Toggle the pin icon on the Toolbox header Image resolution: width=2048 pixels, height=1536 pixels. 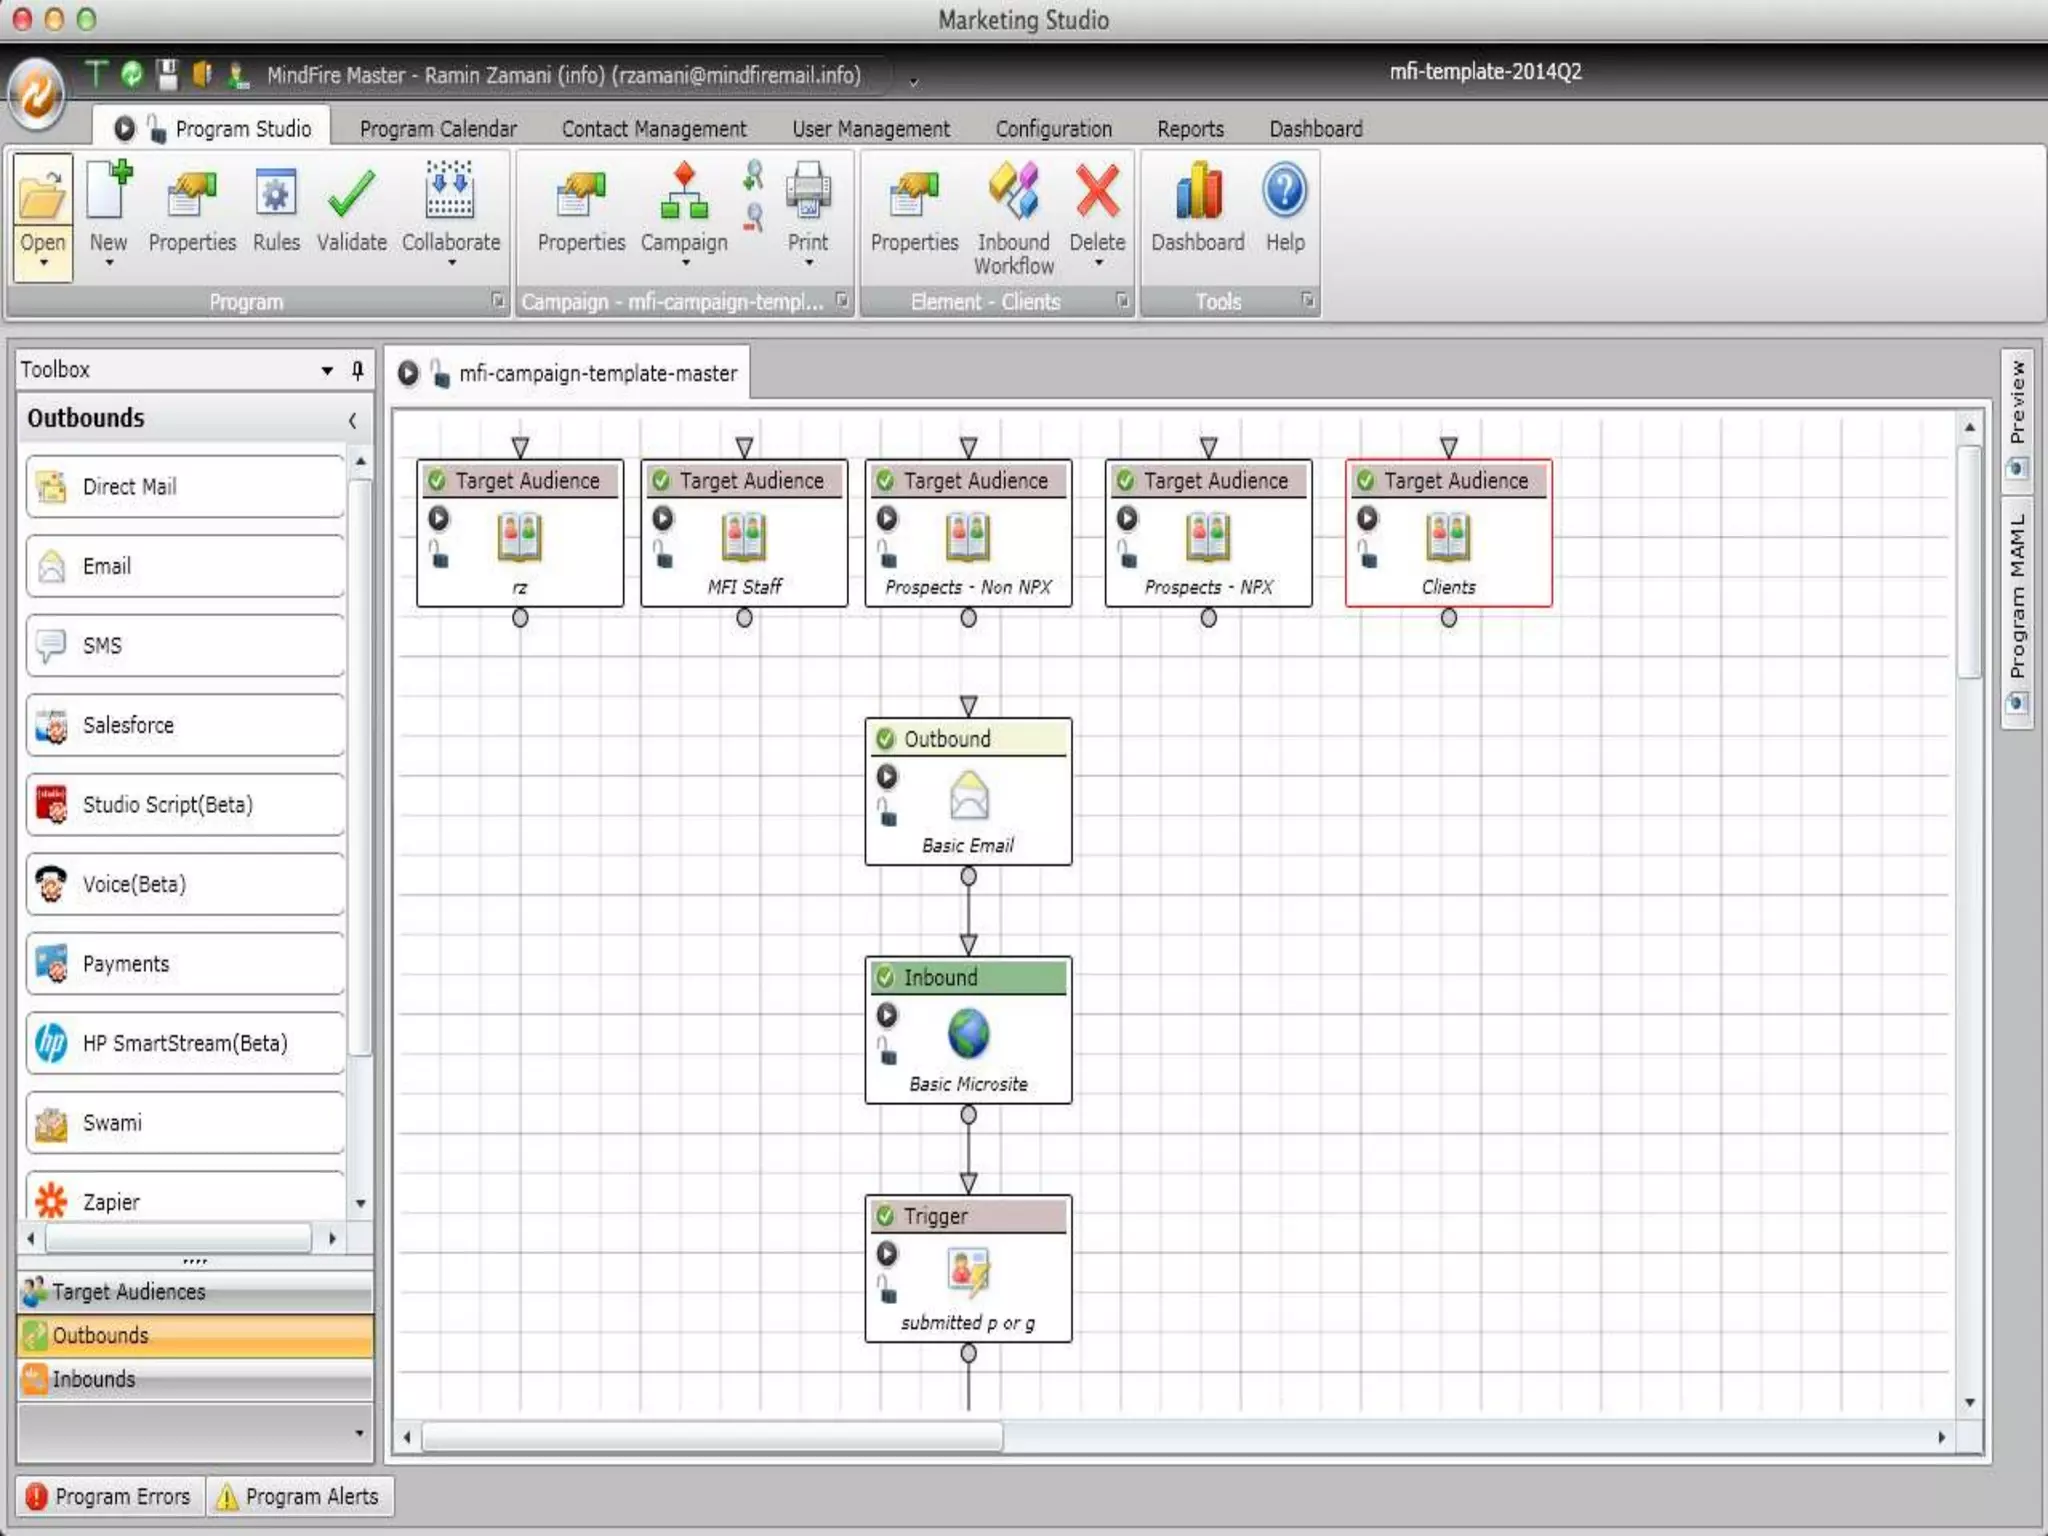[x=357, y=370]
